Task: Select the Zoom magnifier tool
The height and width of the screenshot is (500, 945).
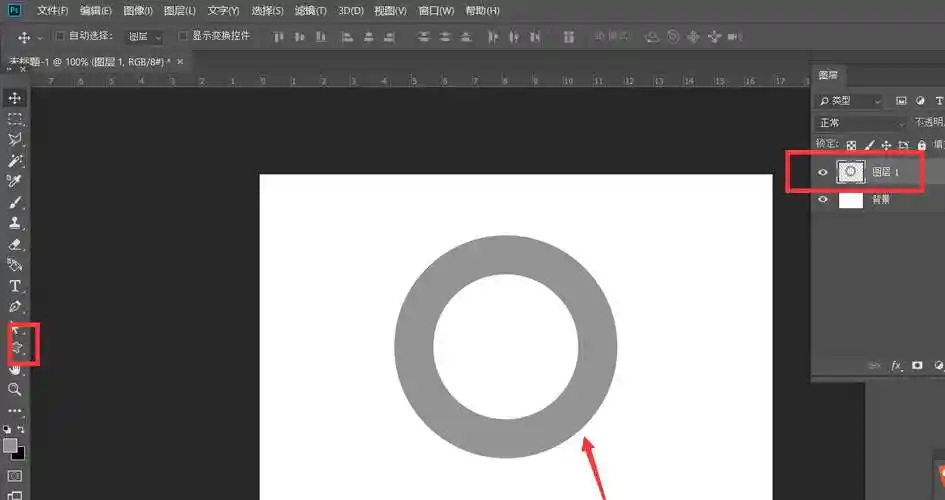Action: 15,389
